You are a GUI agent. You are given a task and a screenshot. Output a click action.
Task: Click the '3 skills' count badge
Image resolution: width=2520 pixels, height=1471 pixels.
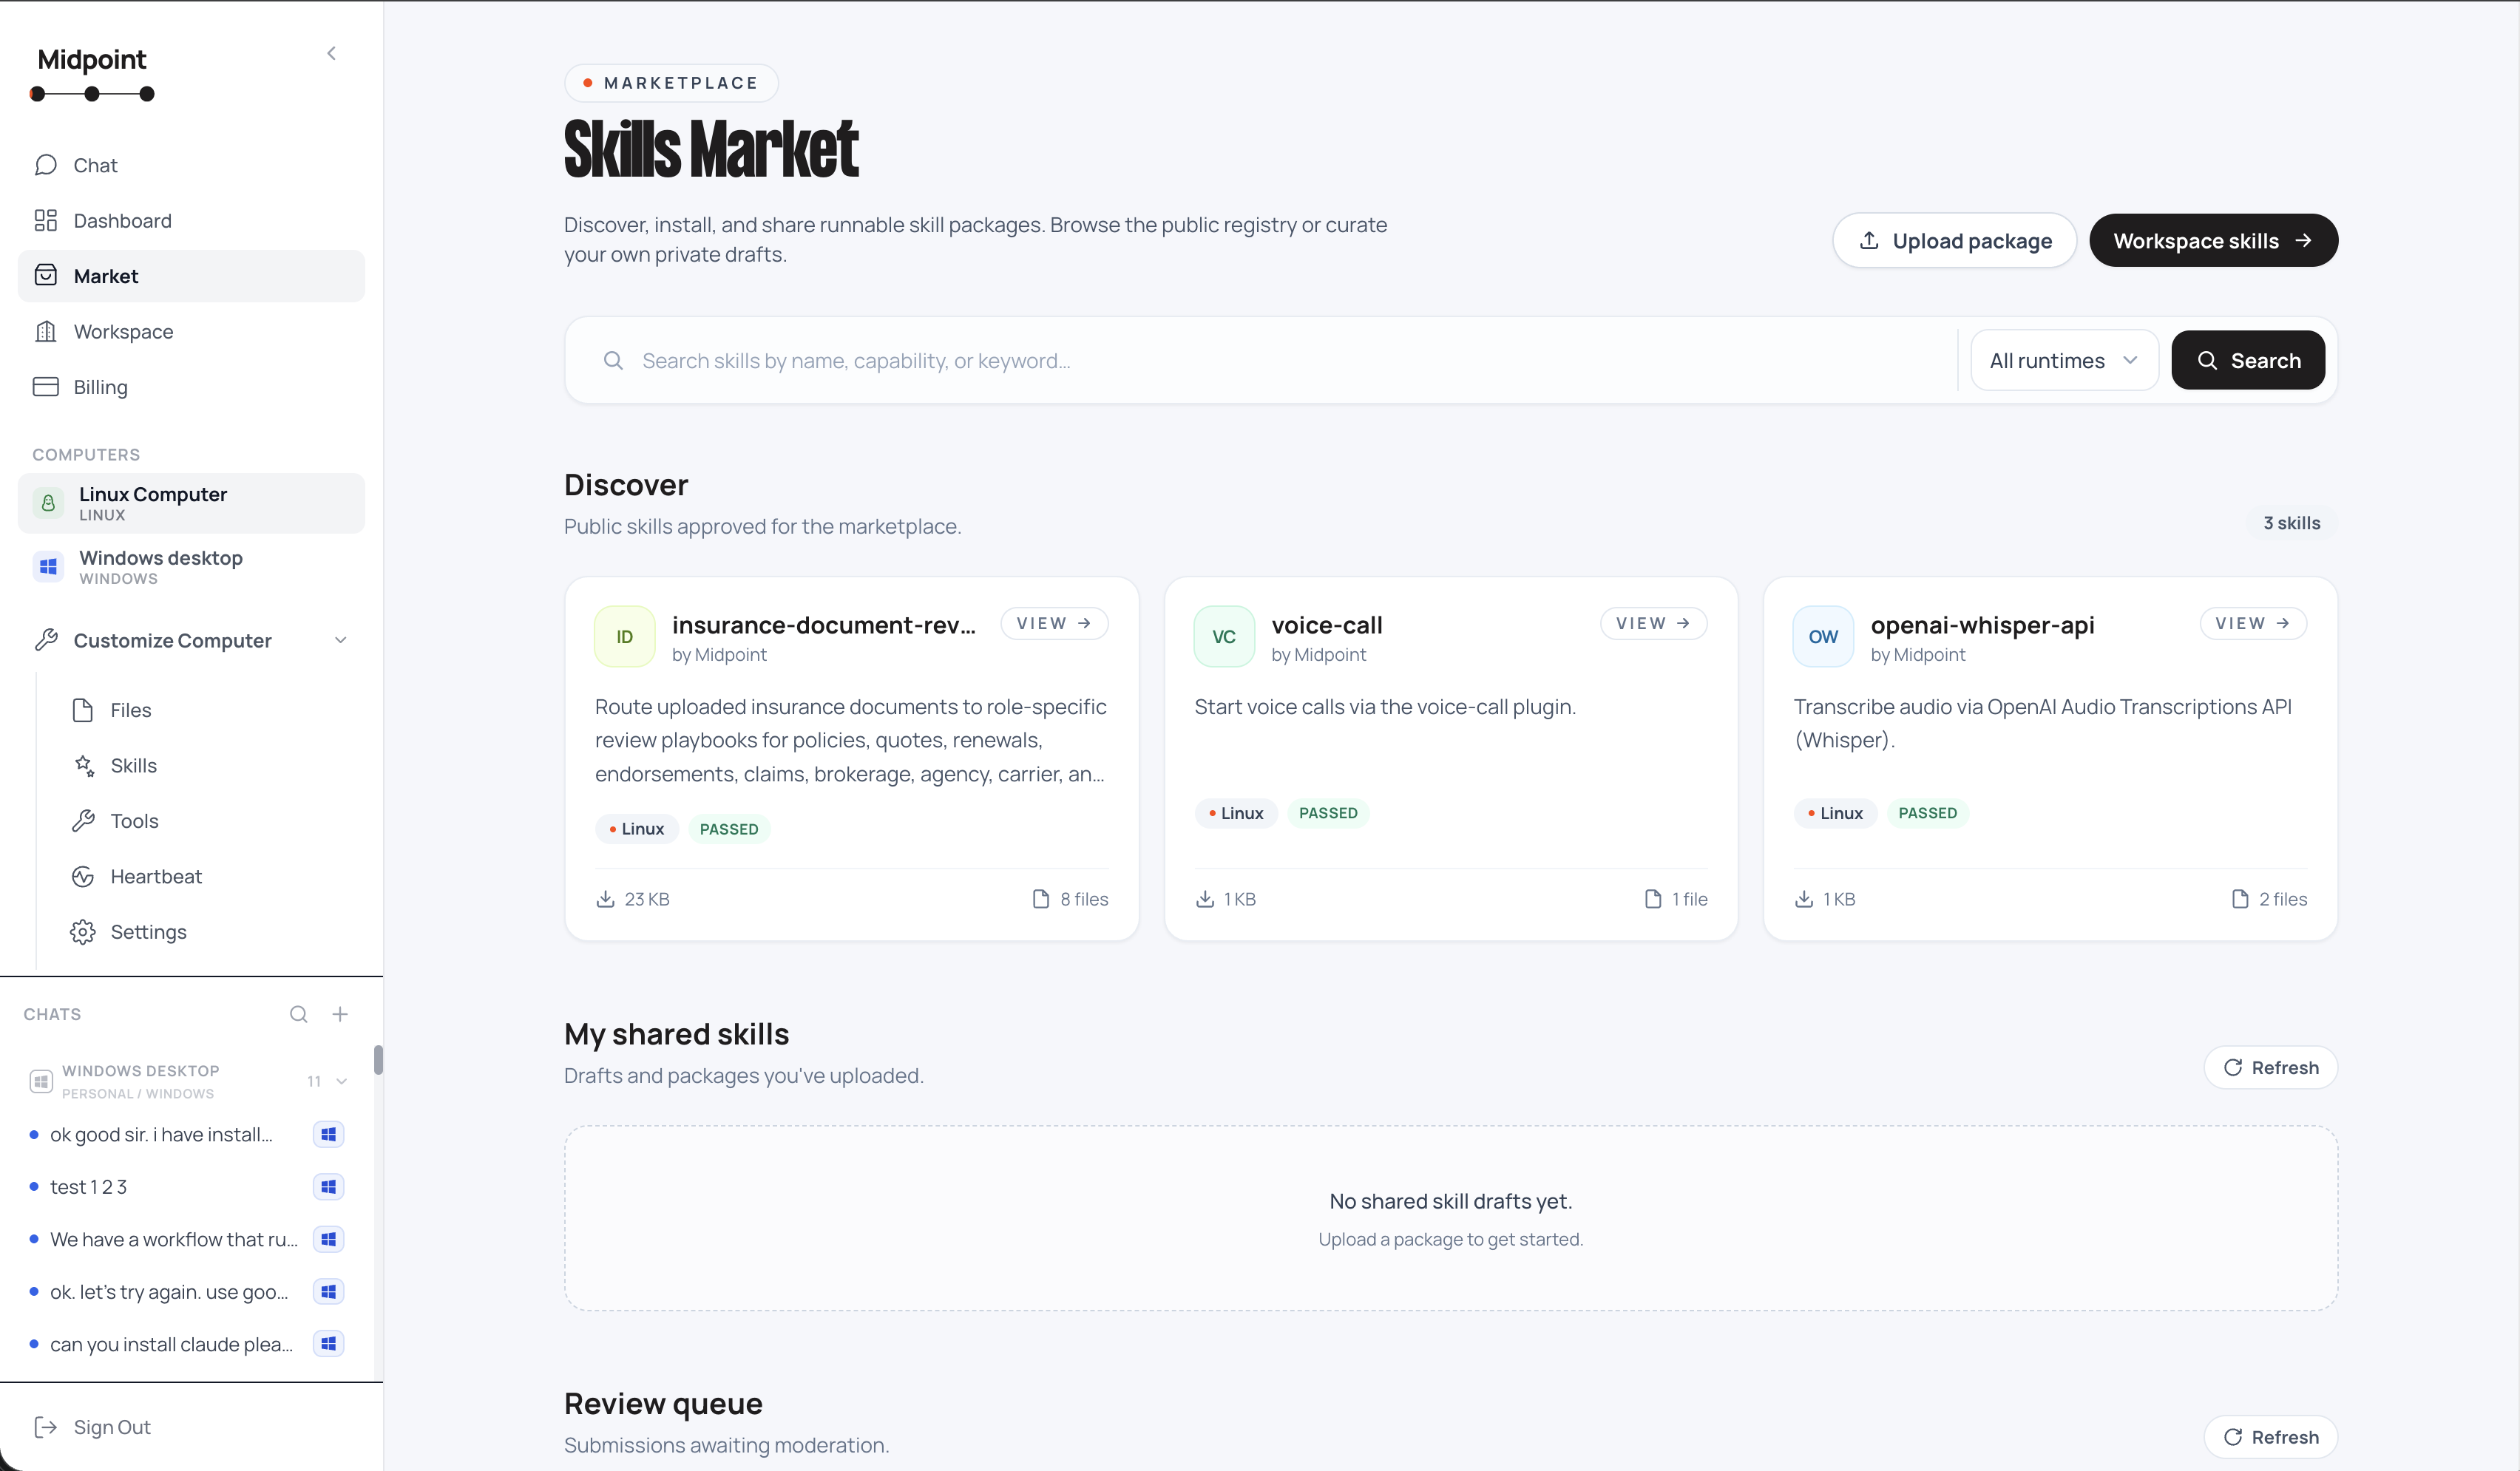tap(2292, 523)
